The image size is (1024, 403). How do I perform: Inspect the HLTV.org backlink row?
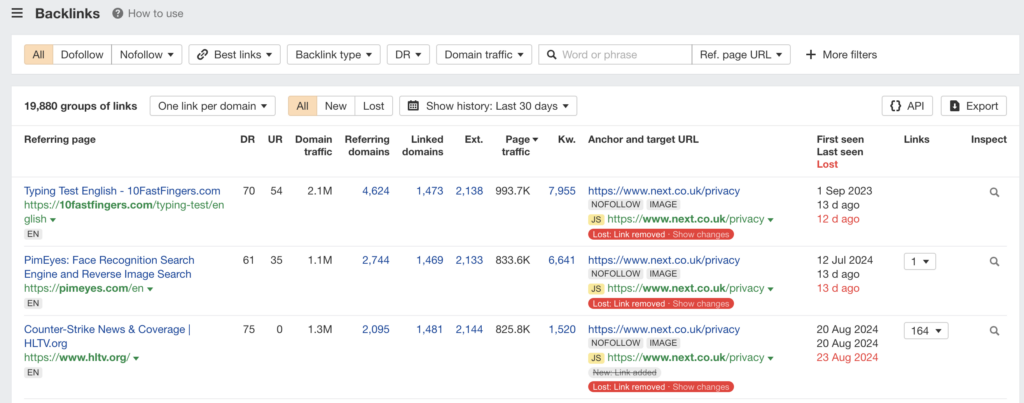coord(994,330)
